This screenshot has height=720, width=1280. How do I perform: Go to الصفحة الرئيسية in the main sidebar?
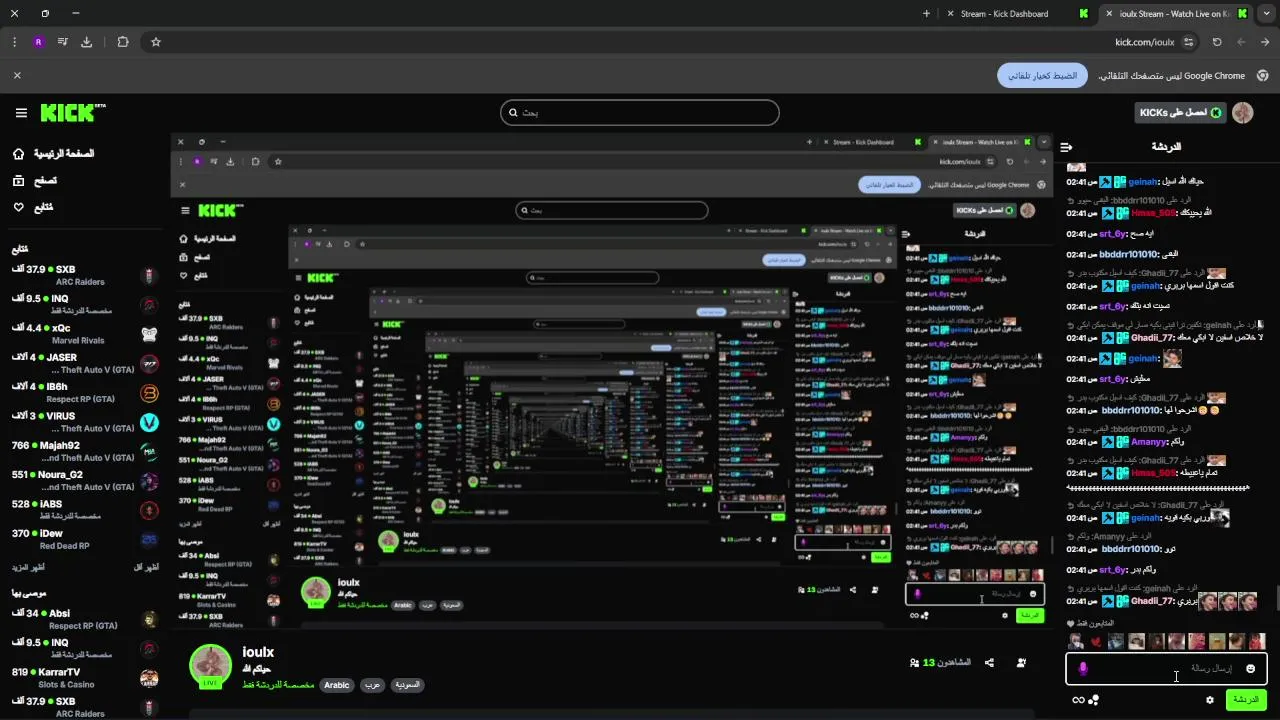[55, 154]
